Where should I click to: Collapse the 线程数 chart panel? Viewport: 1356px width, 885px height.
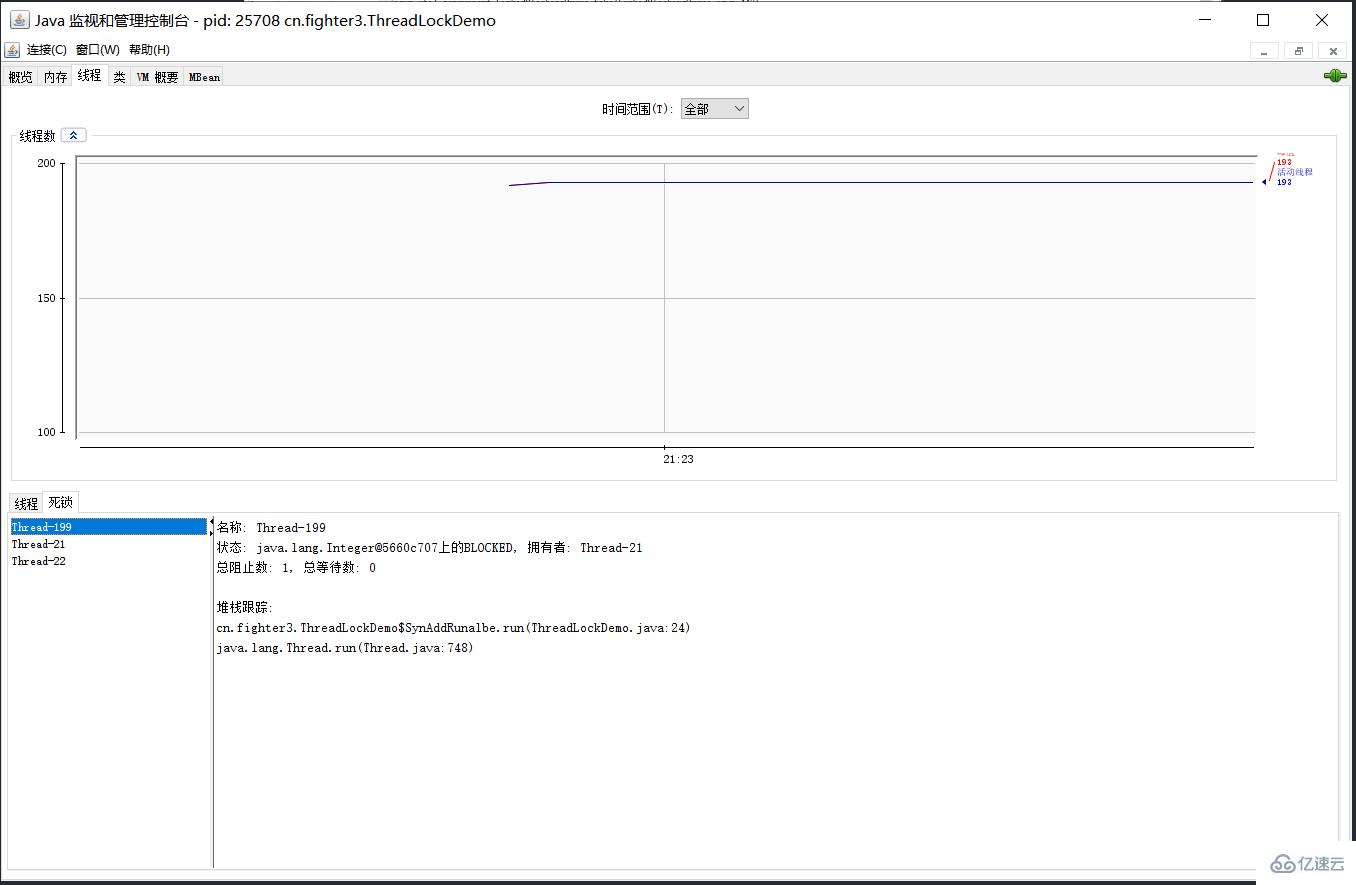click(73, 135)
